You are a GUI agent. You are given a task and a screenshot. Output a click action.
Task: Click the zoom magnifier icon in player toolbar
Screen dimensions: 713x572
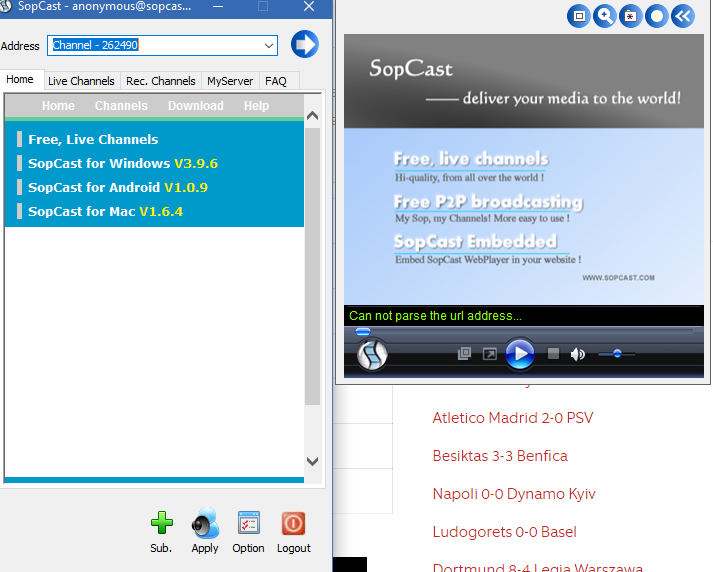[605, 16]
